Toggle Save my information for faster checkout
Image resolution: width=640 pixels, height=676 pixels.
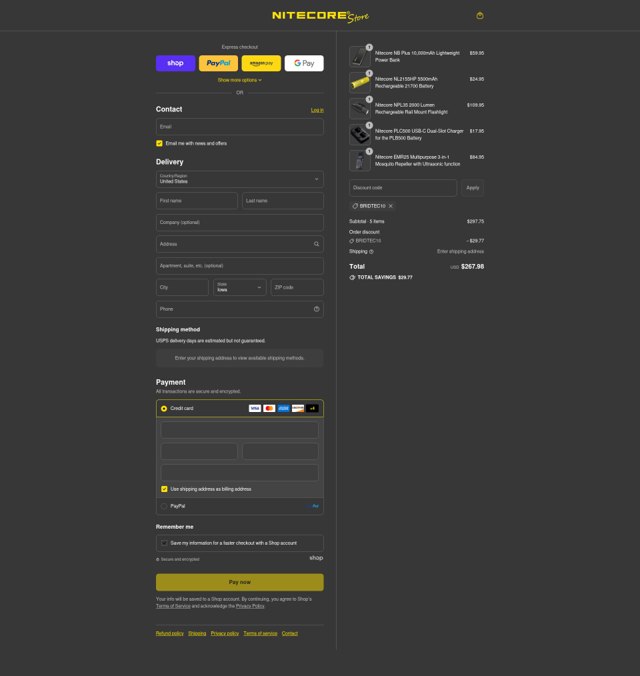tap(164, 543)
